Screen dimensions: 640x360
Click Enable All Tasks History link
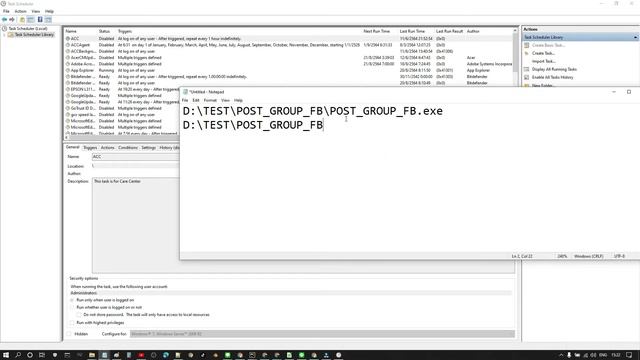tap(553, 77)
